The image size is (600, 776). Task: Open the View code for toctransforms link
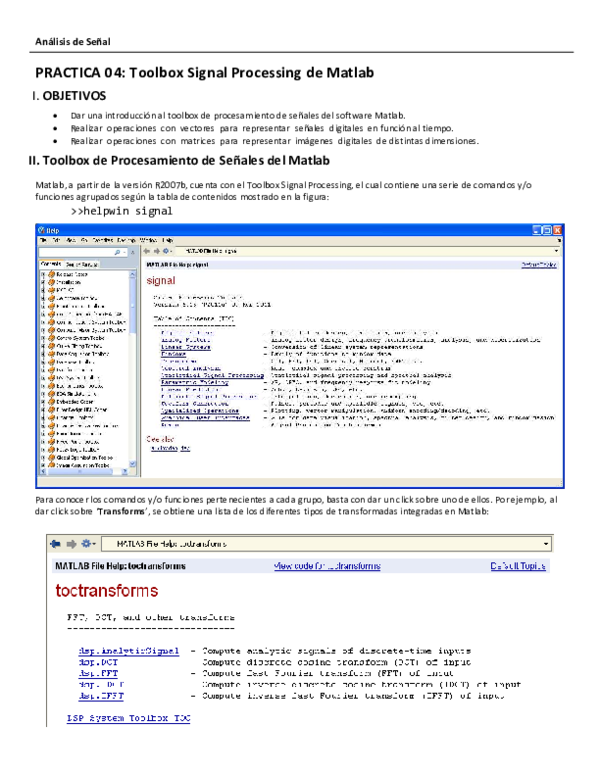327,566
